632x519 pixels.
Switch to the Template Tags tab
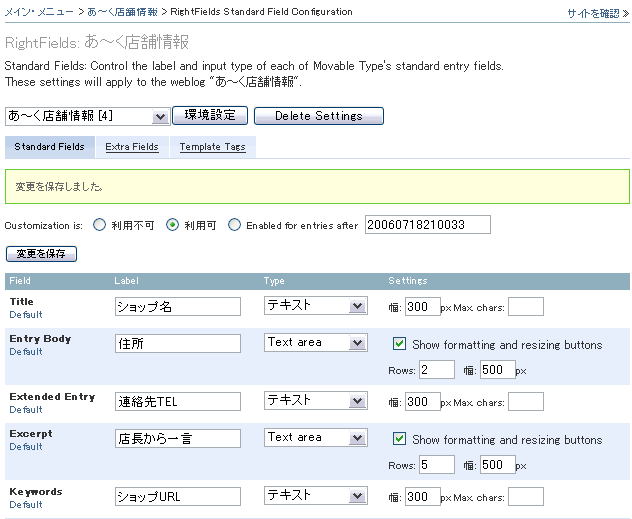212,147
